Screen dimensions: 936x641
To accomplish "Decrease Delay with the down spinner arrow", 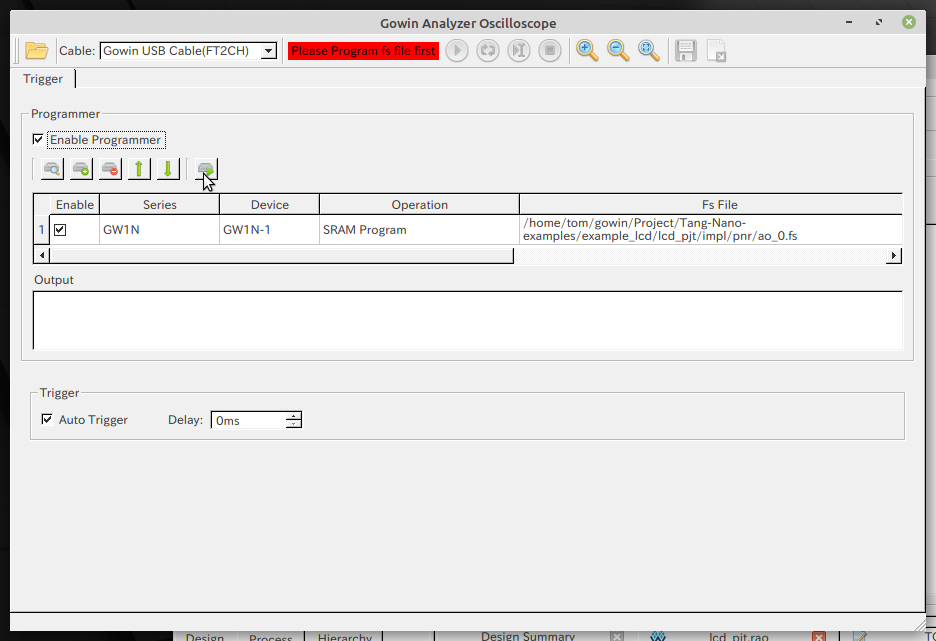I will point(294,424).
